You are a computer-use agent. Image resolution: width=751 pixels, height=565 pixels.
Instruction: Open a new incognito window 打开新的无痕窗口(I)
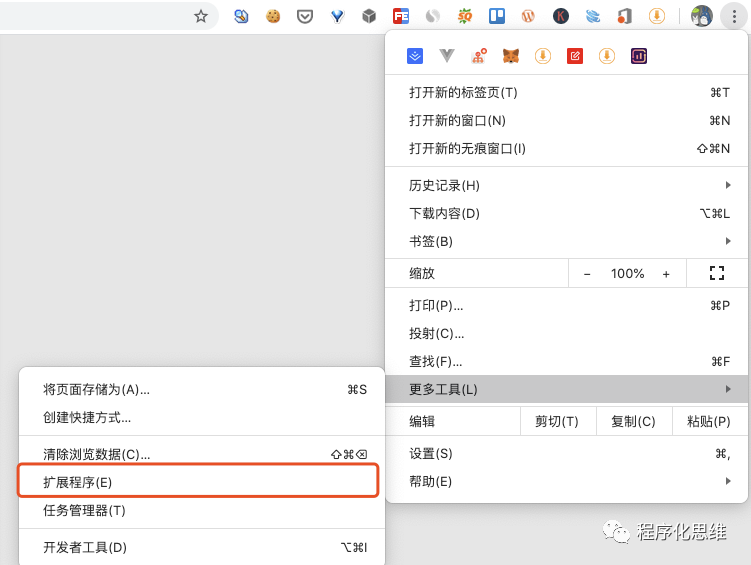point(567,149)
